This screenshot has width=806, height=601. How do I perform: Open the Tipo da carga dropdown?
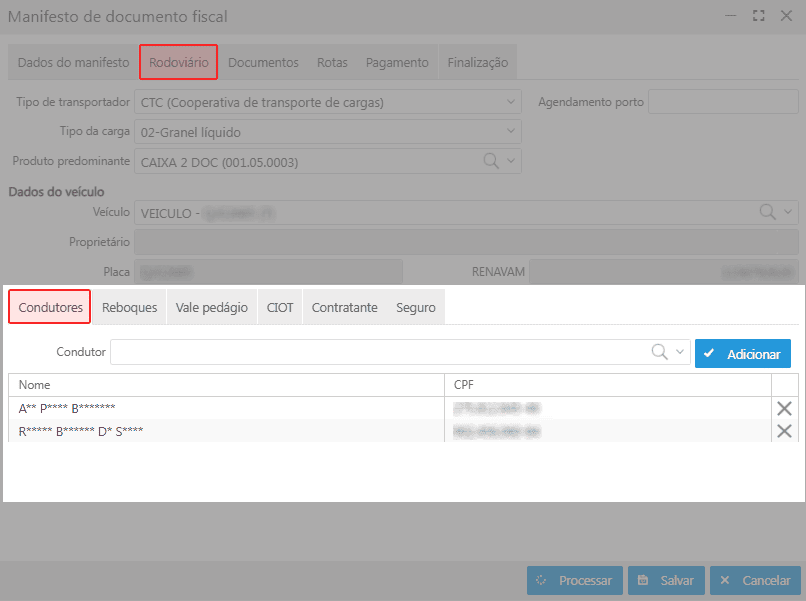pos(511,132)
